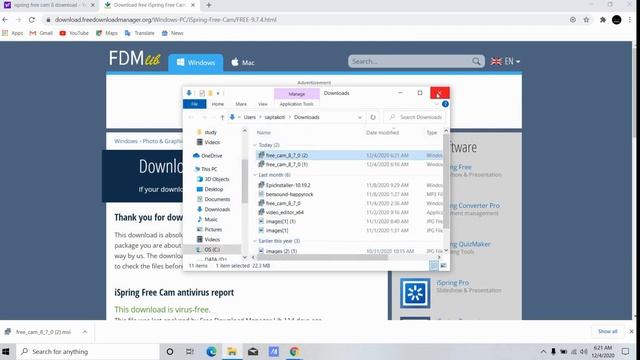Open notification center icon
640x360 pixels.
[x=625, y=351]
